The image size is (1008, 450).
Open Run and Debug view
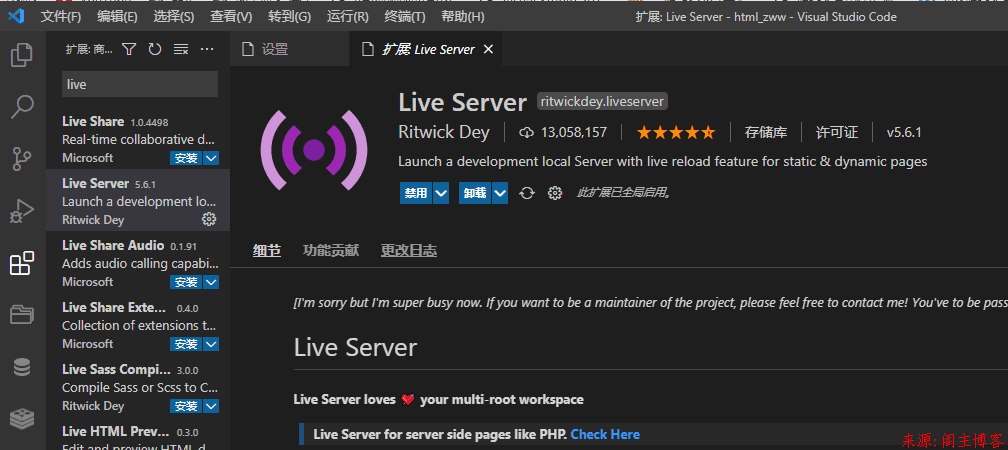tap(22, 211)
